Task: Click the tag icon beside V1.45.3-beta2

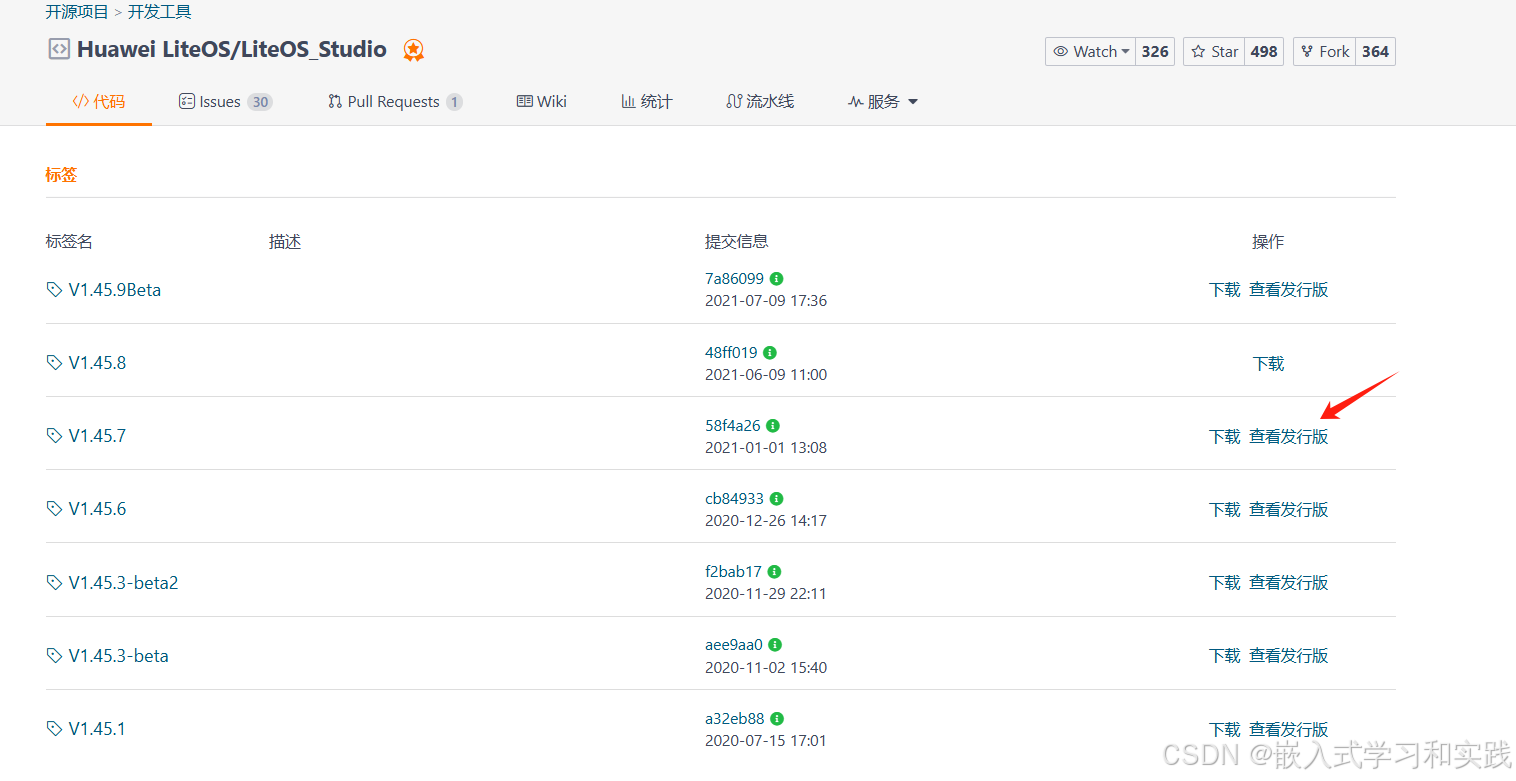Action: click(54, 582)
